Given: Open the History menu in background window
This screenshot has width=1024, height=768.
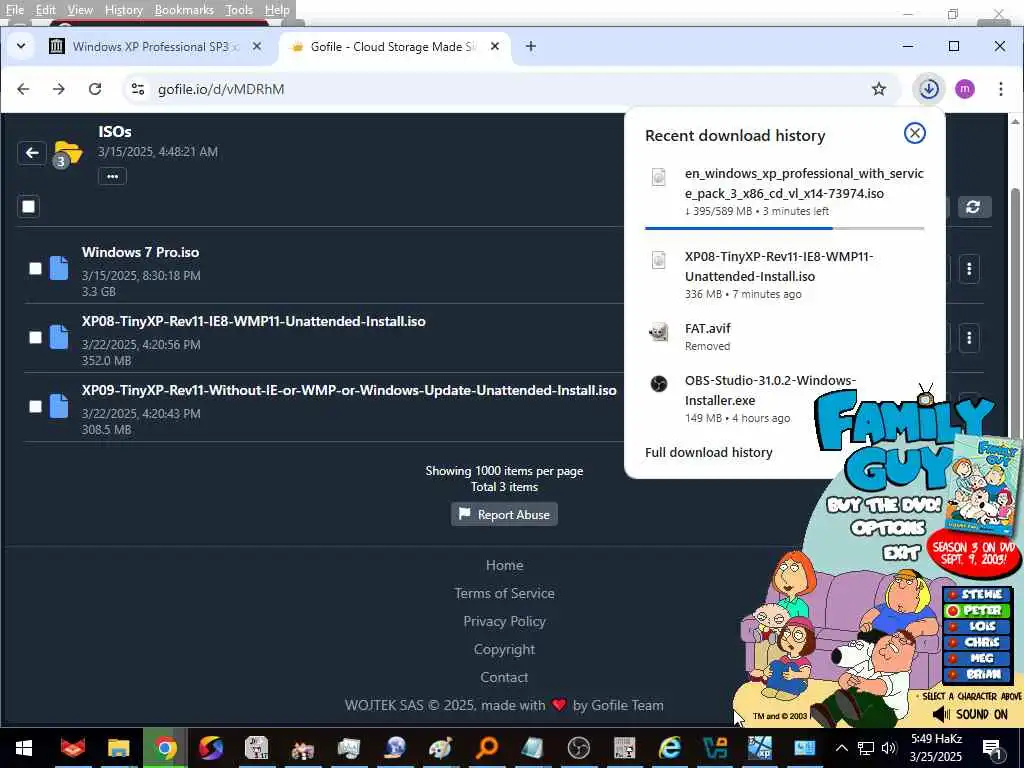Looking at the screenshot, I should point(123,10).
